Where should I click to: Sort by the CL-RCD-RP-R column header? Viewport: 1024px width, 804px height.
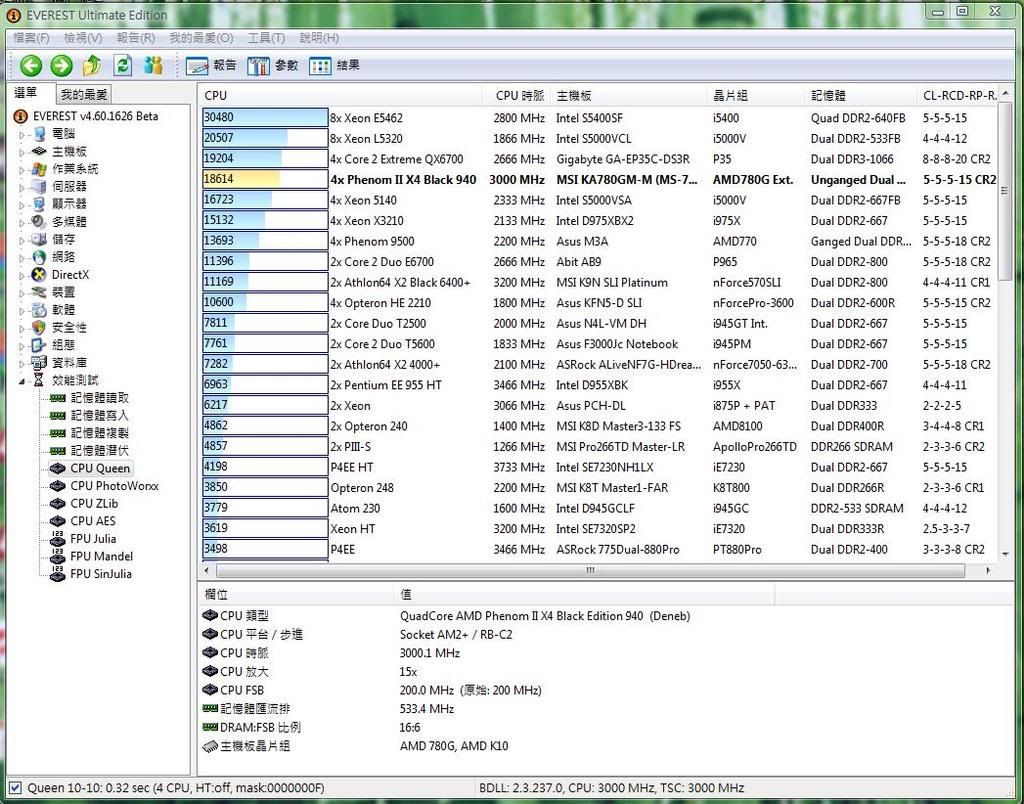tap(958, 95)
